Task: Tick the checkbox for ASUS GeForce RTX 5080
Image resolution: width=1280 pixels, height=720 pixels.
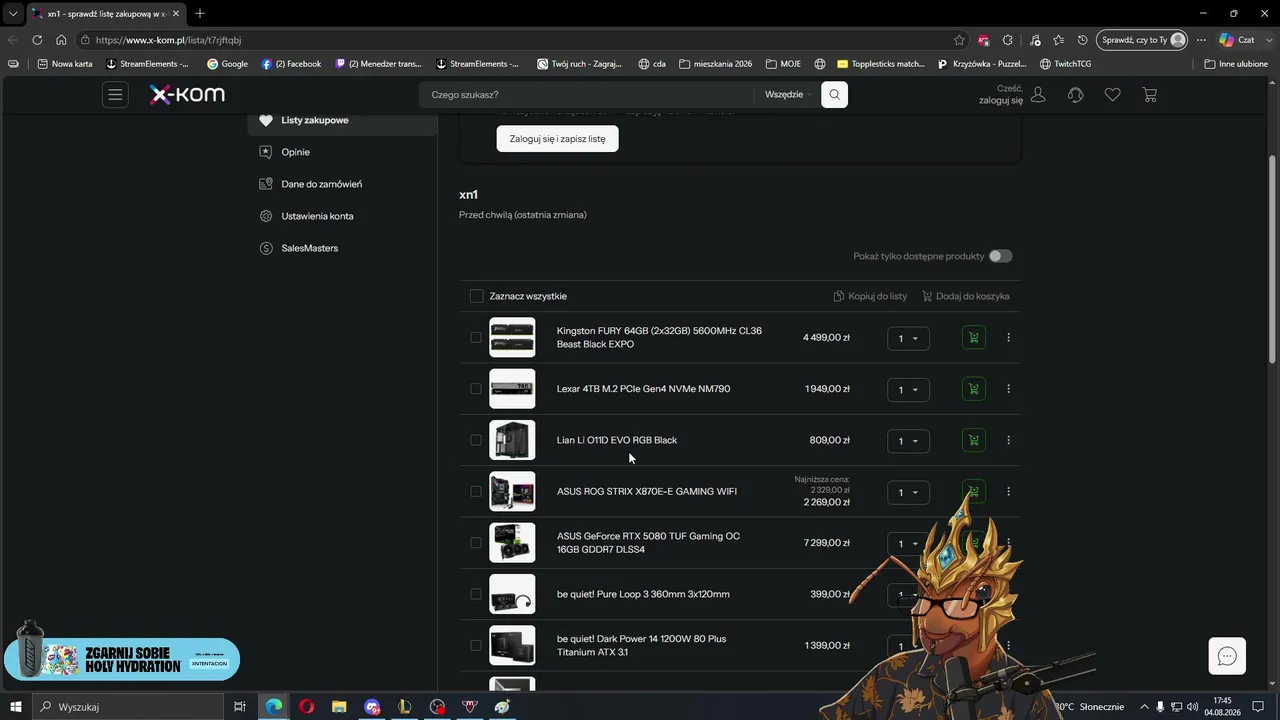Action: 476,543
